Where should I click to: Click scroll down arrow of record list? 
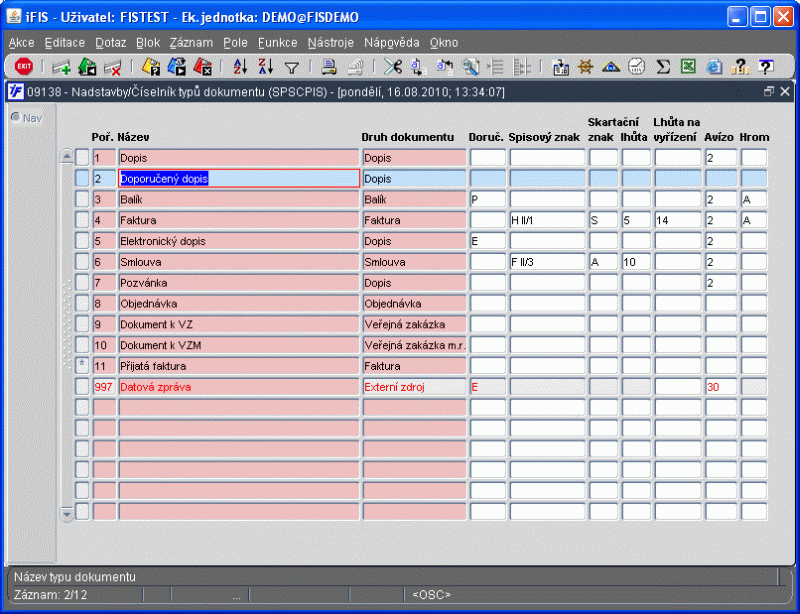(x=67, y=512)
